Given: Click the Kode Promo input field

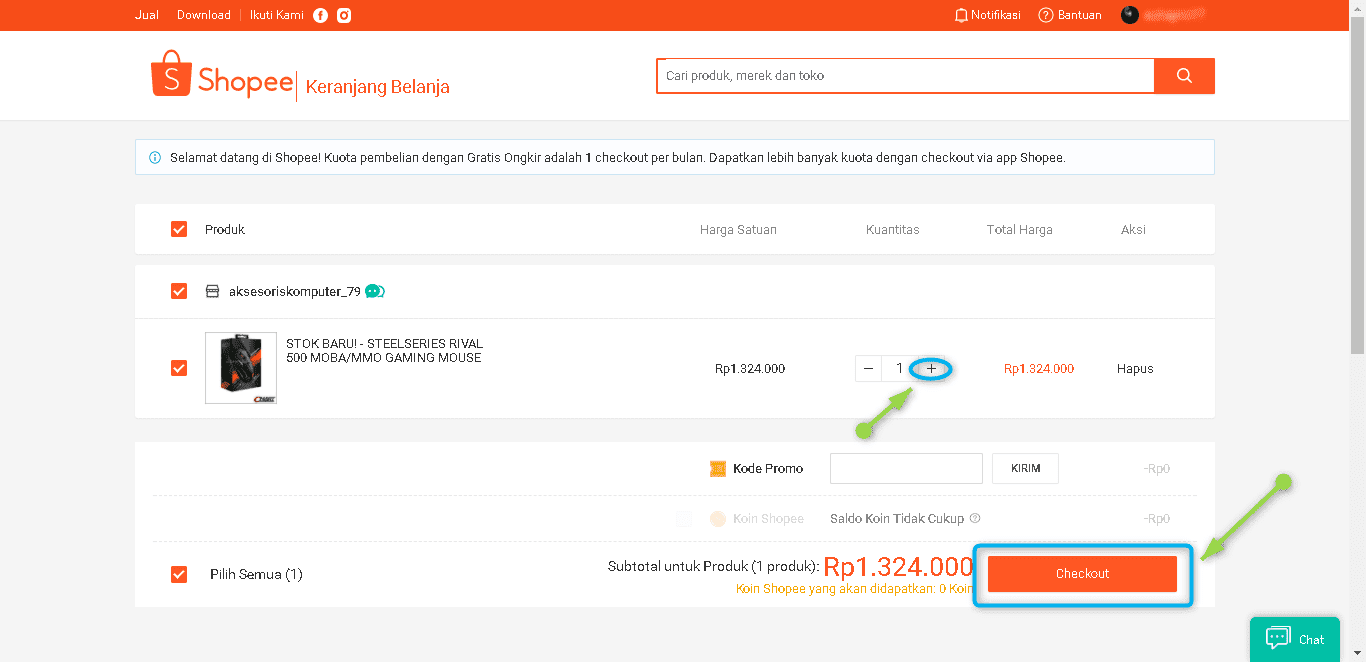Looking at the screenshot, I should click(x=905, y=468).
